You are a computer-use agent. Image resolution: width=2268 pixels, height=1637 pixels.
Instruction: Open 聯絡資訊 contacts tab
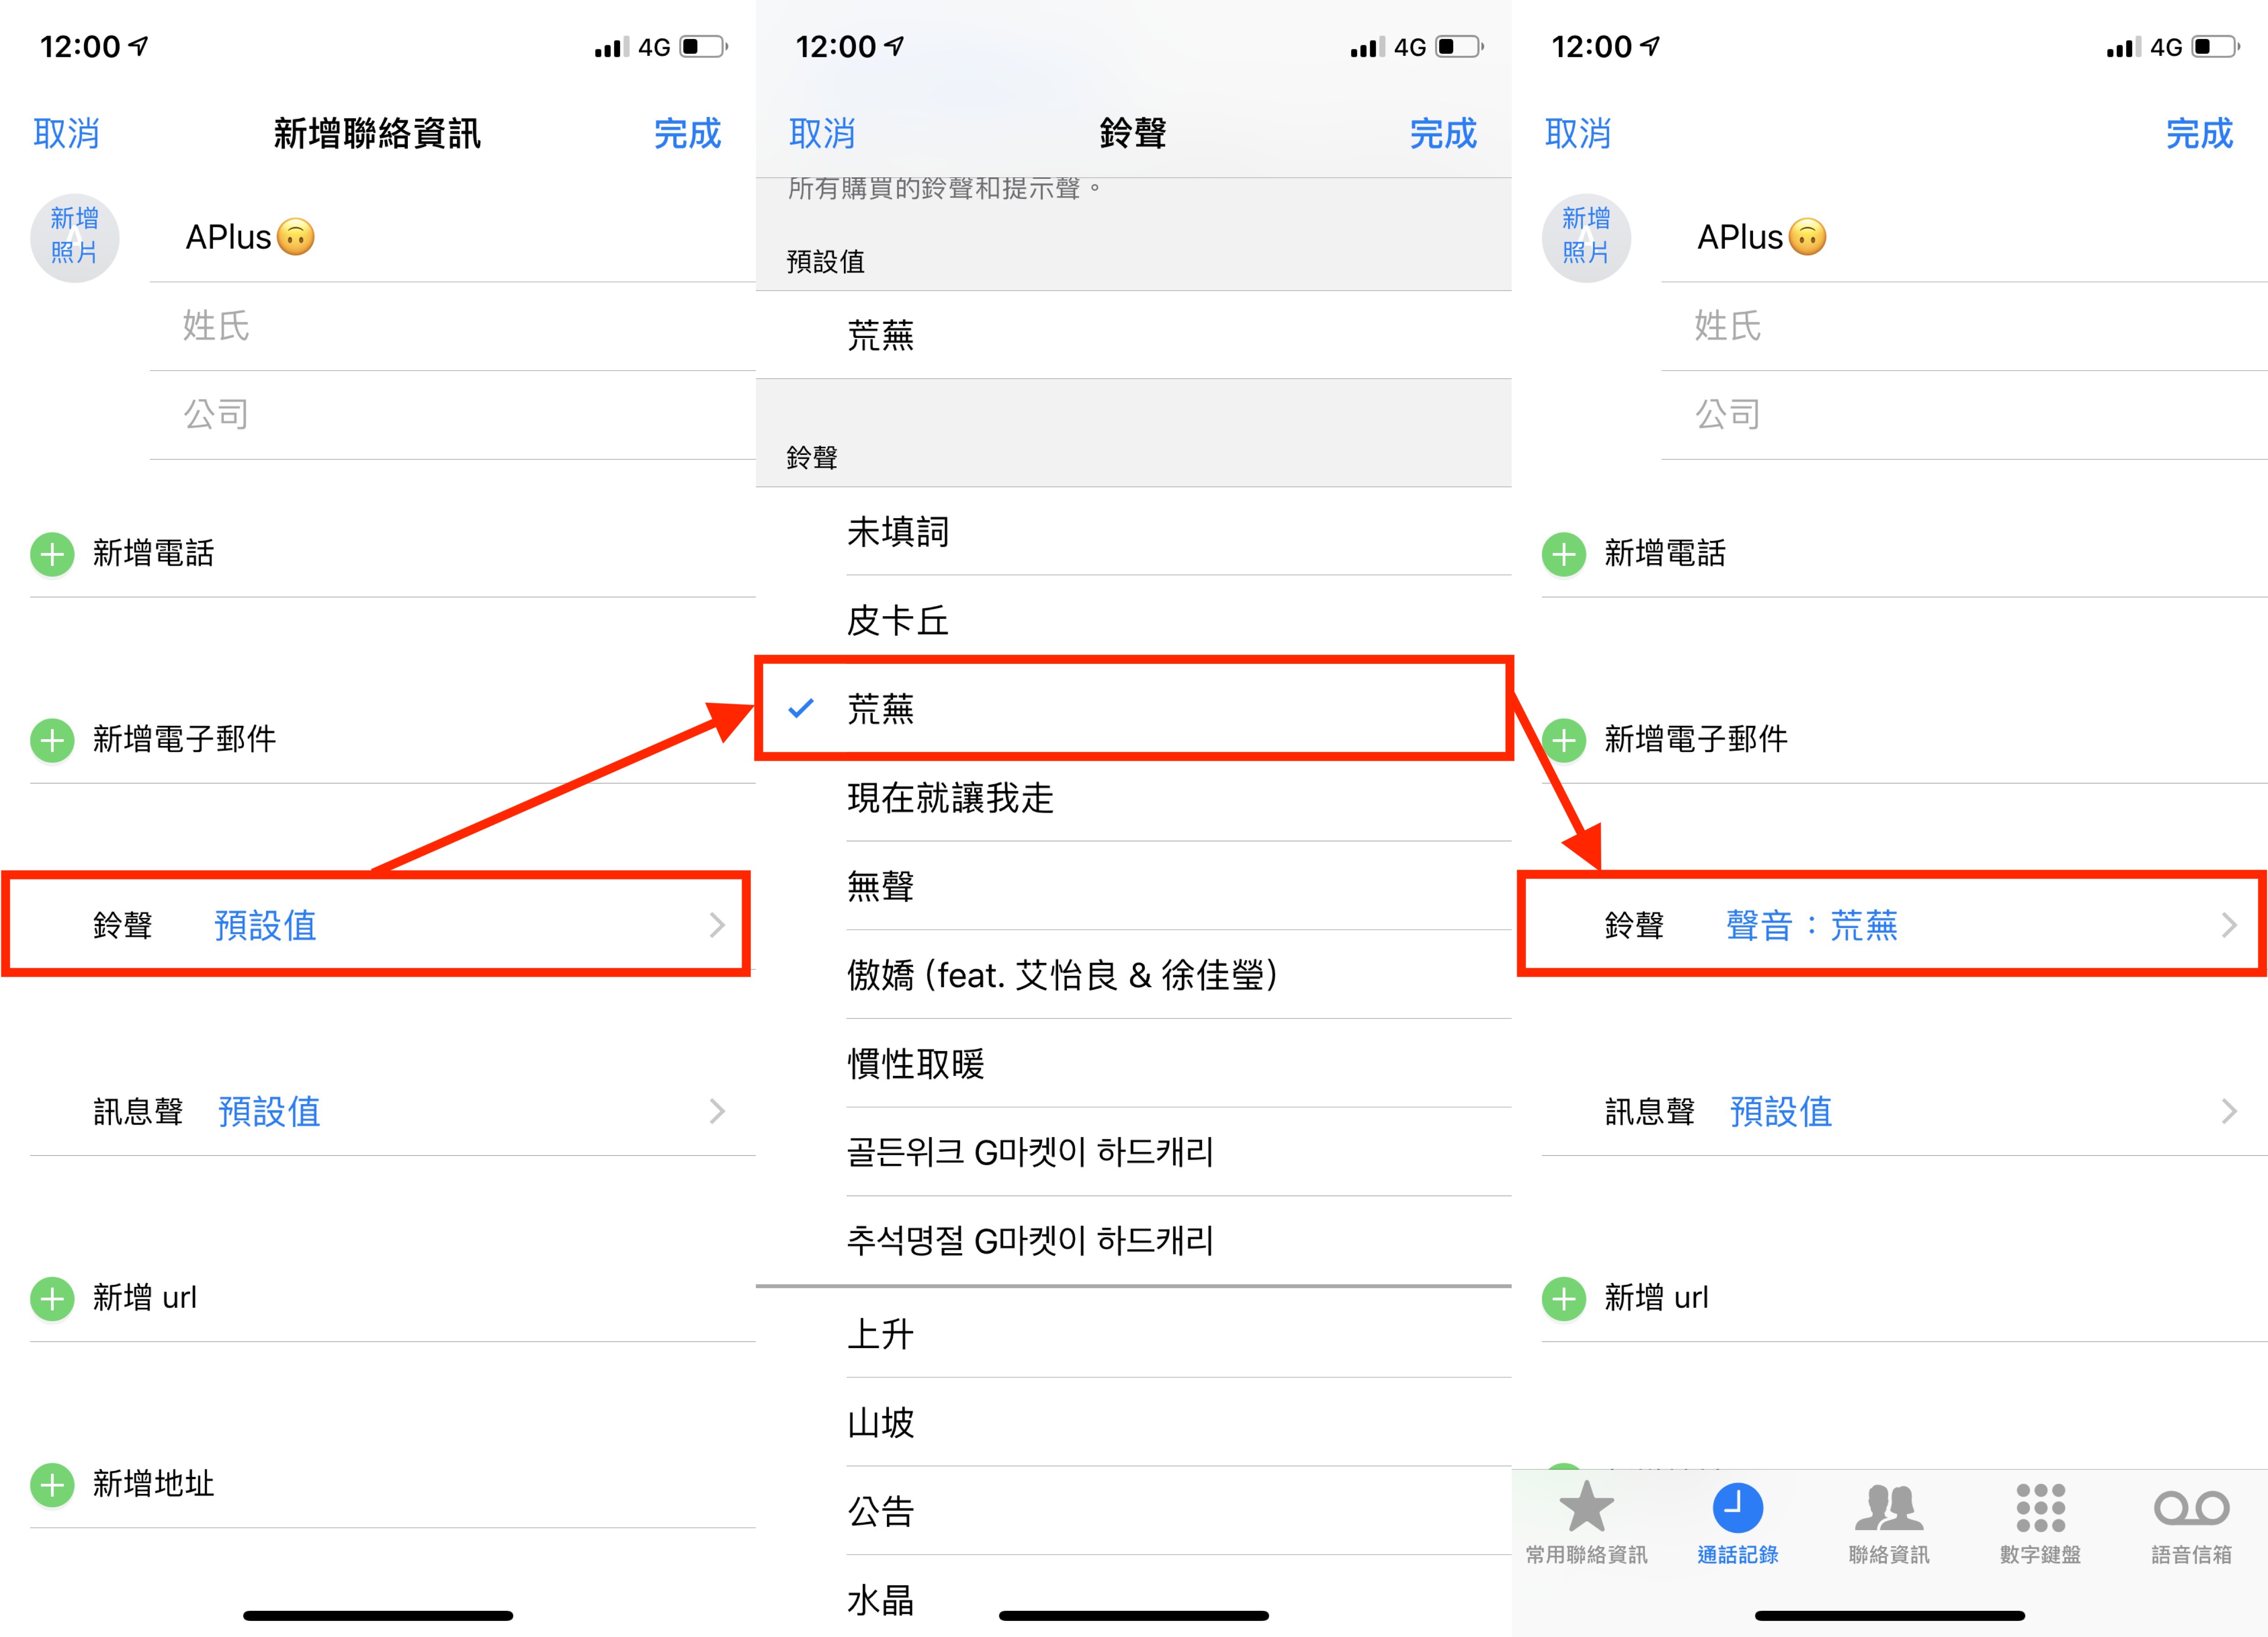(x=1889, y=1524)
